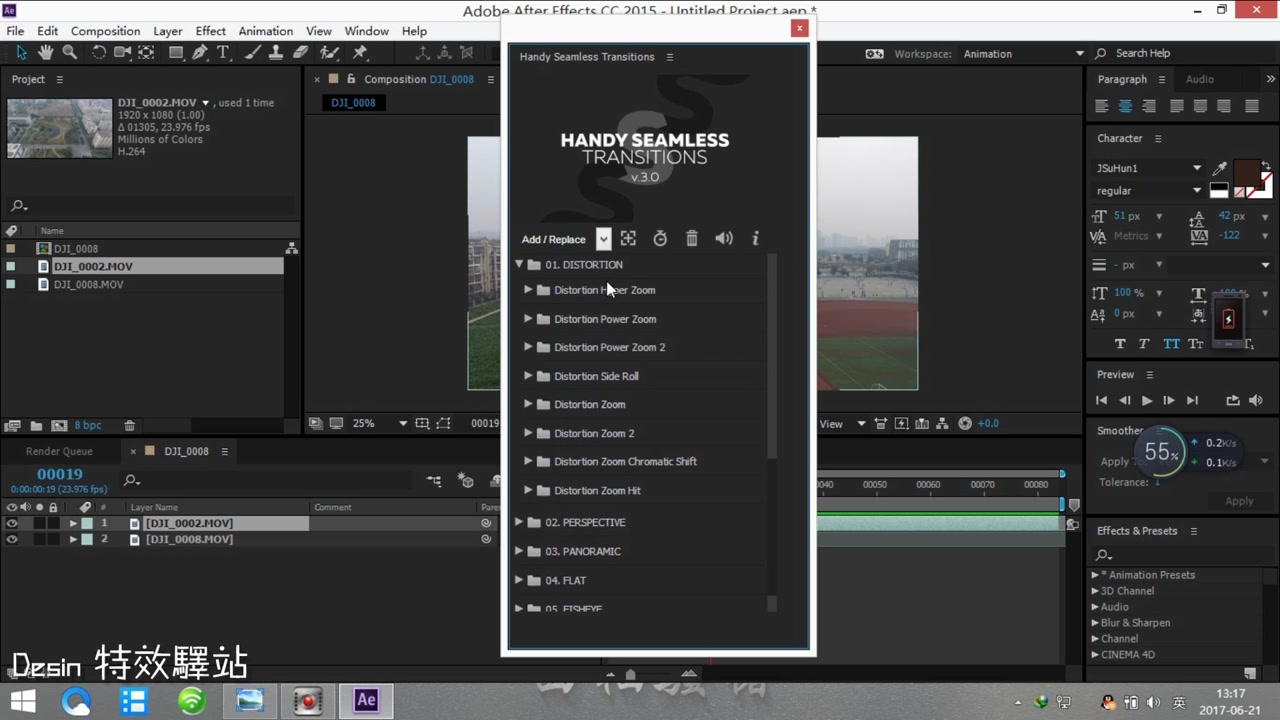Expand the 02. PERSPECTIVE folder
The height and width of the screenshot is (720, 1280).
pyautogui.click(x=519, y=522)
